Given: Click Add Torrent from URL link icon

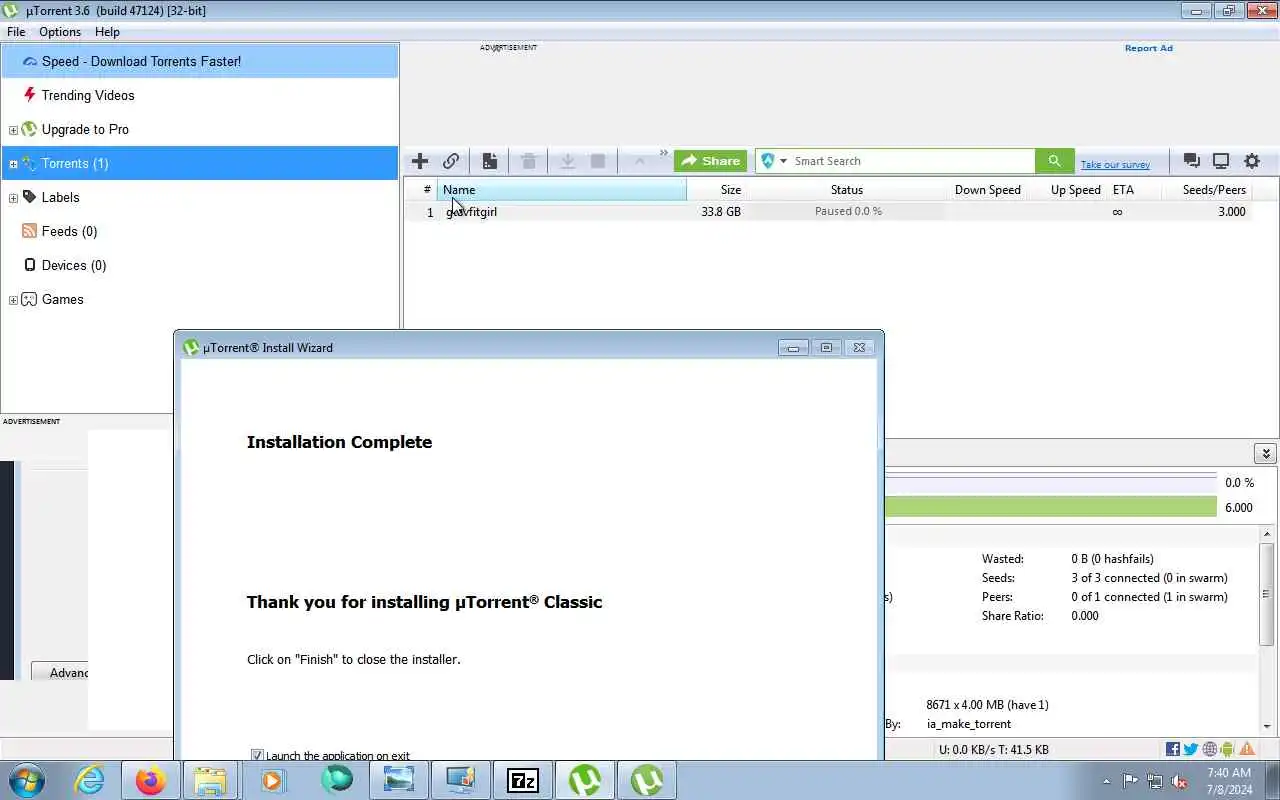Looking at the screenshot, I should point(451,161).
